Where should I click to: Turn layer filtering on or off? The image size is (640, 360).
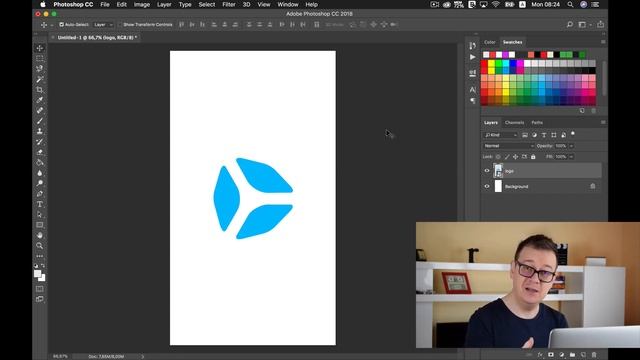click(x=573, y=133)
